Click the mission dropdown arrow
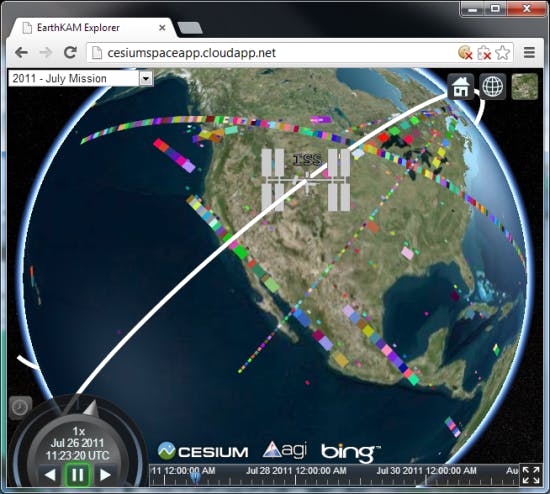Viewport: 550px width, 494px height. 146,79
